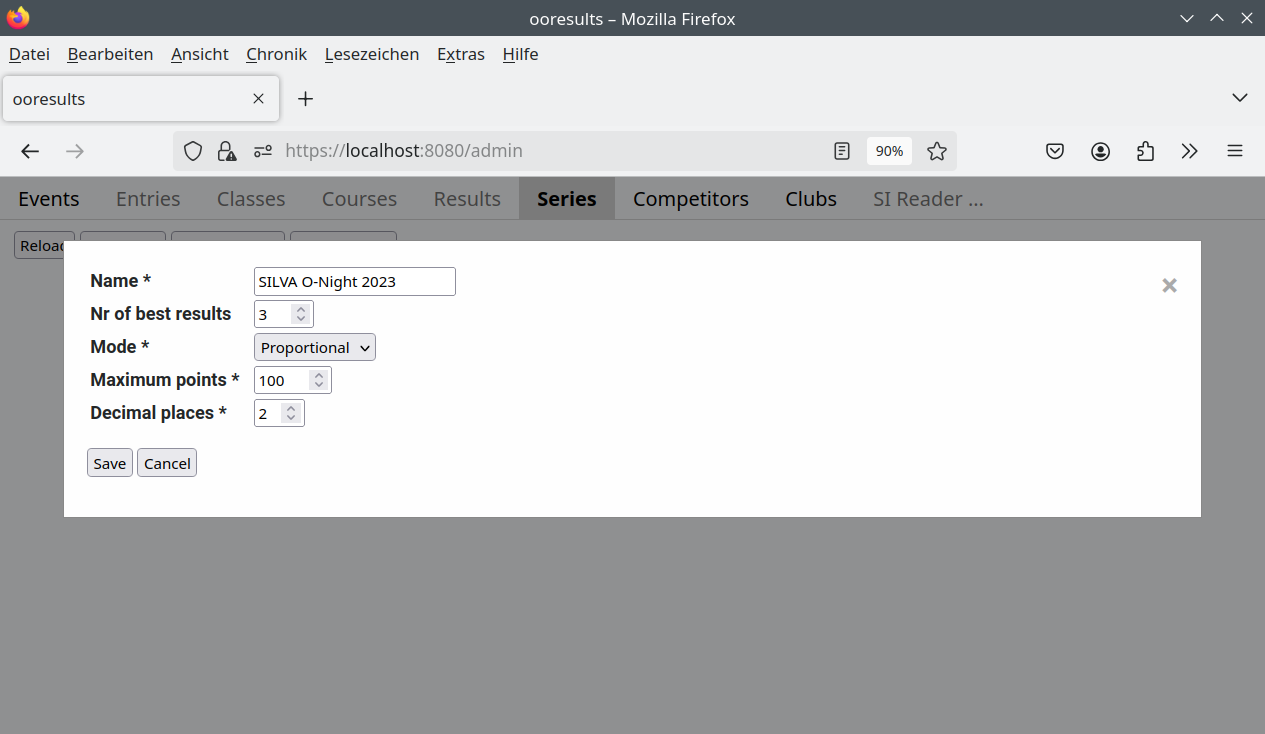1265x734 pixels.
Task: Go back with the browser back arrow
Action: pyautogui.click(x=30, y=151)
